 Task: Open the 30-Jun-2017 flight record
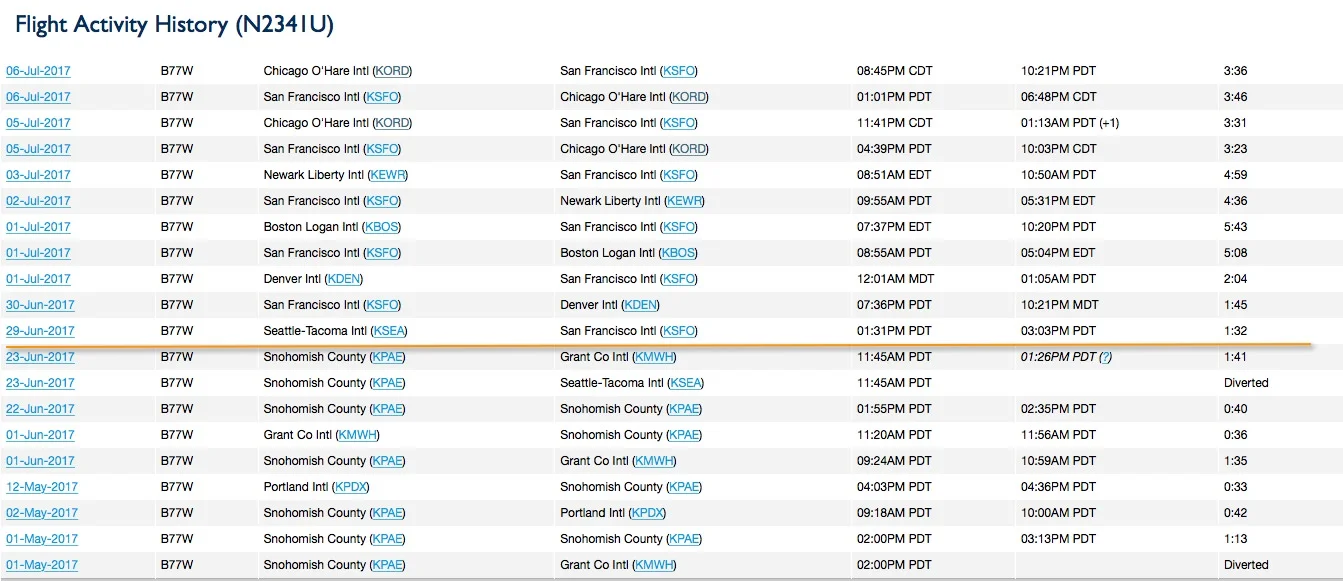40,305
